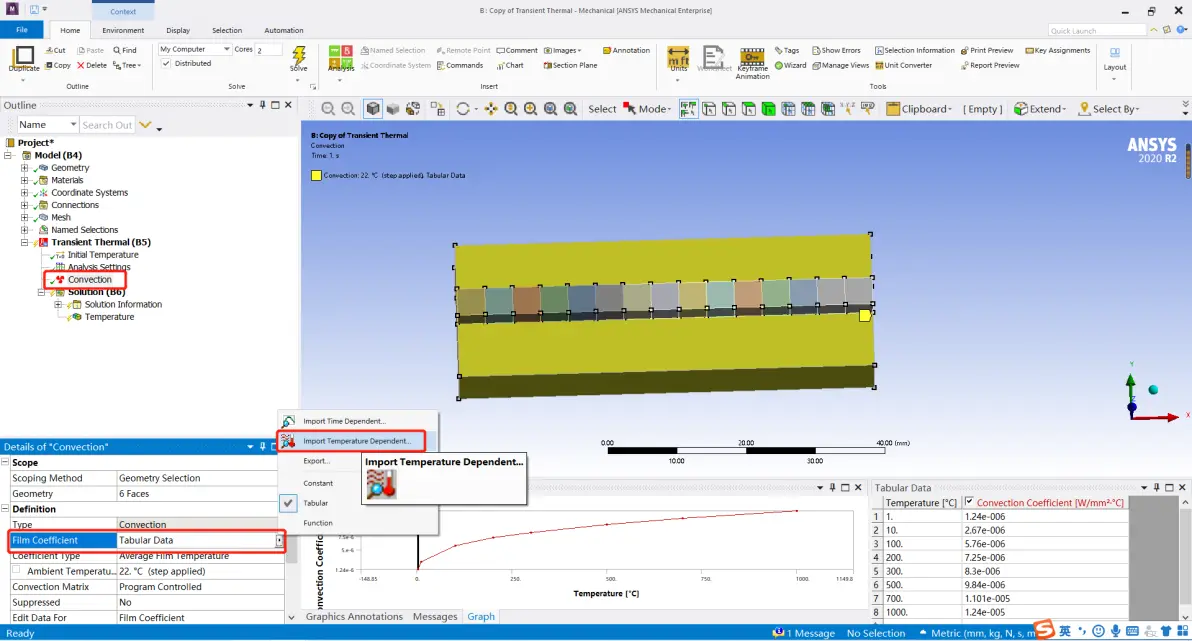Click the microphone icon in the IME bar
Screen dimensions: 1192x641
point(1115,631)
